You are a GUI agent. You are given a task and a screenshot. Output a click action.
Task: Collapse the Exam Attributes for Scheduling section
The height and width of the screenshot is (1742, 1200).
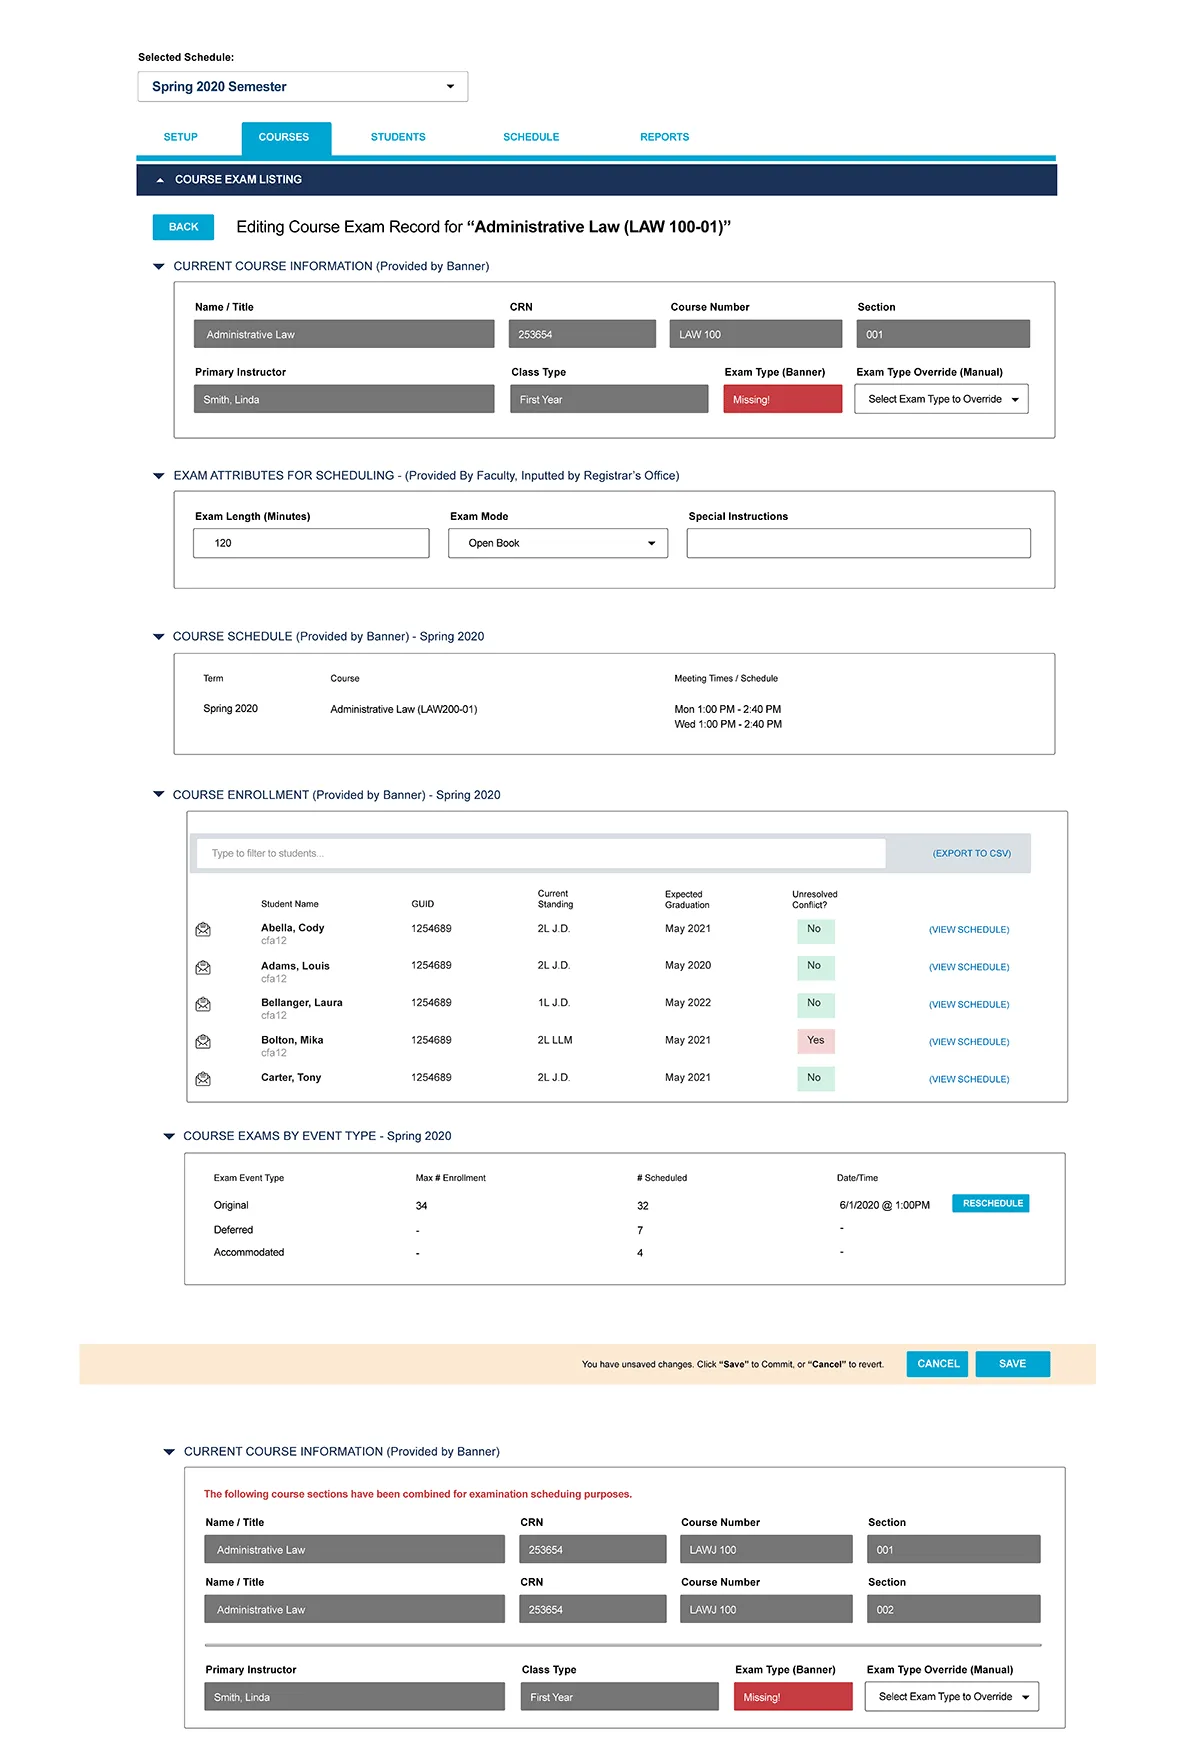click(158, 476)
